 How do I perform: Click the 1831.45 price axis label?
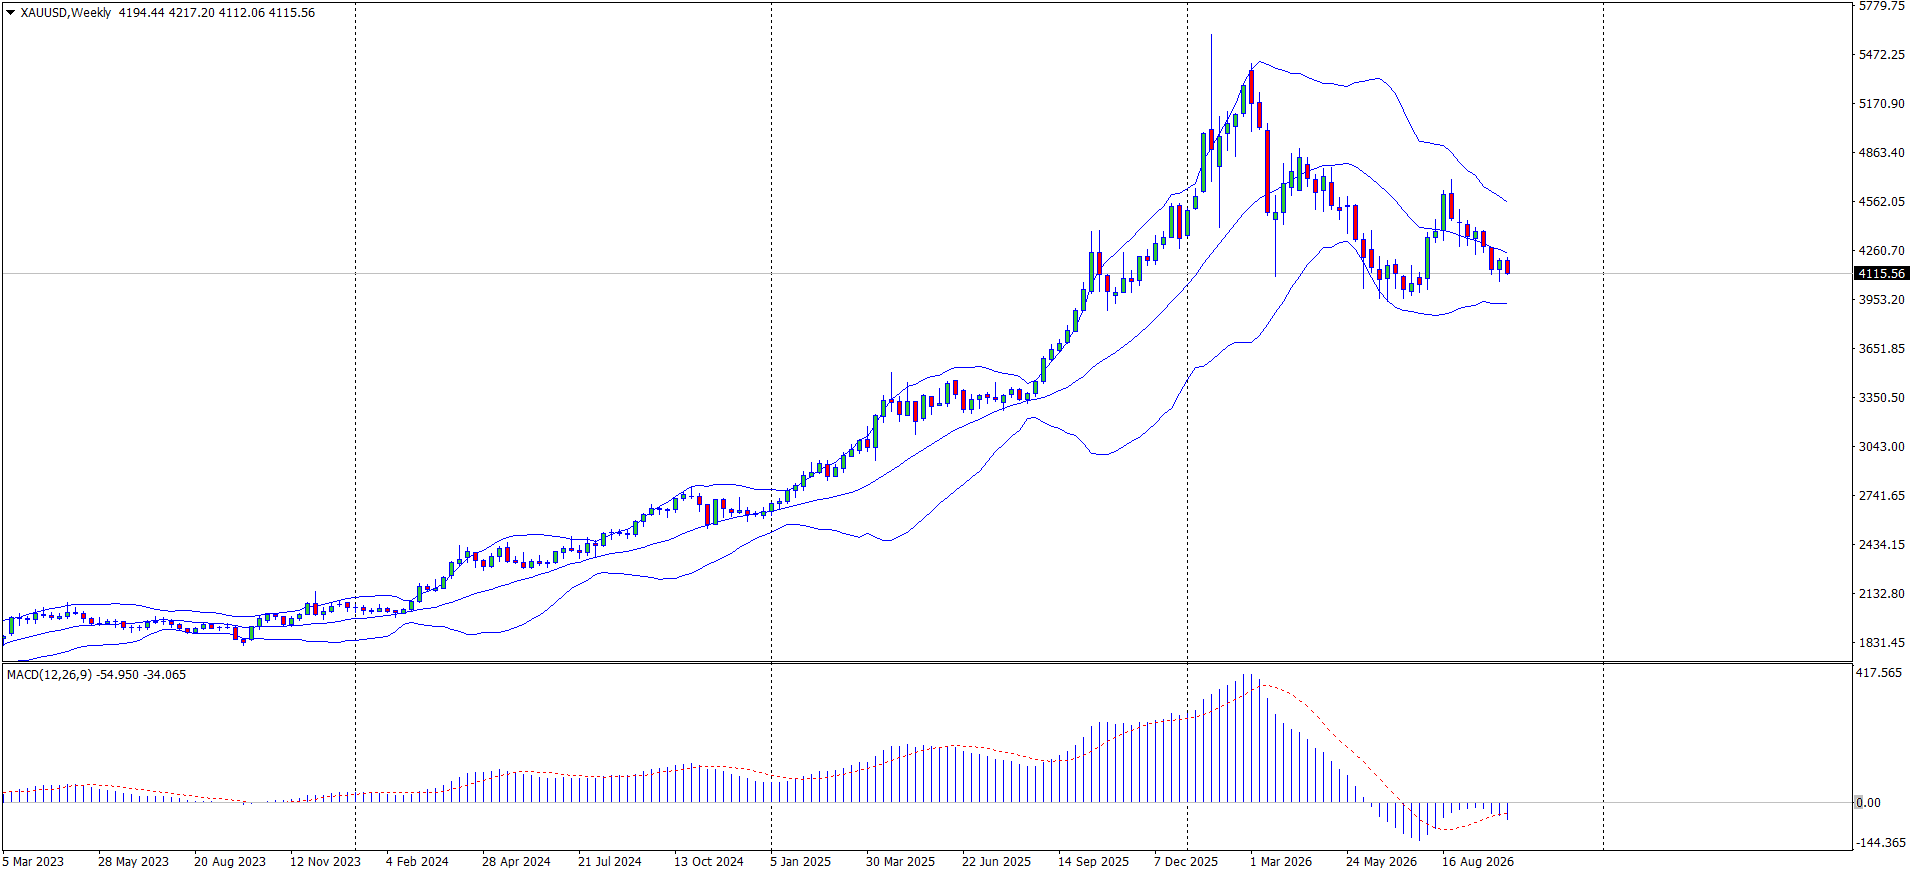(x=1882, y=643)
